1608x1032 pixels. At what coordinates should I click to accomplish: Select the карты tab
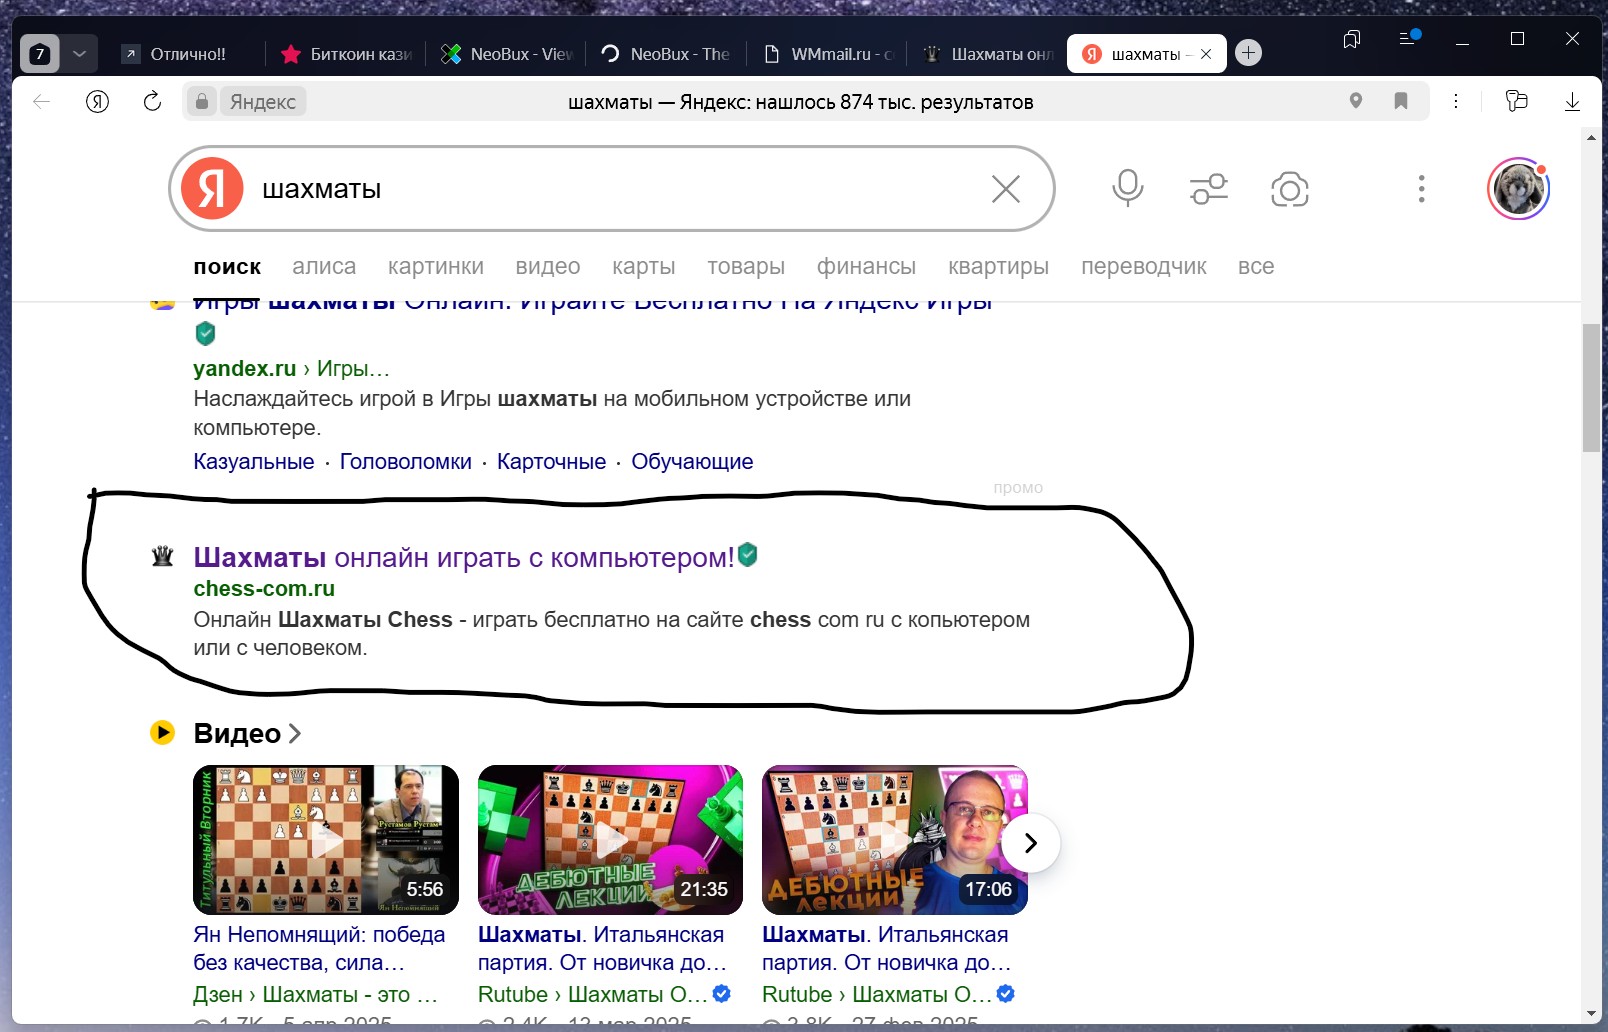(x=644, y=267)
